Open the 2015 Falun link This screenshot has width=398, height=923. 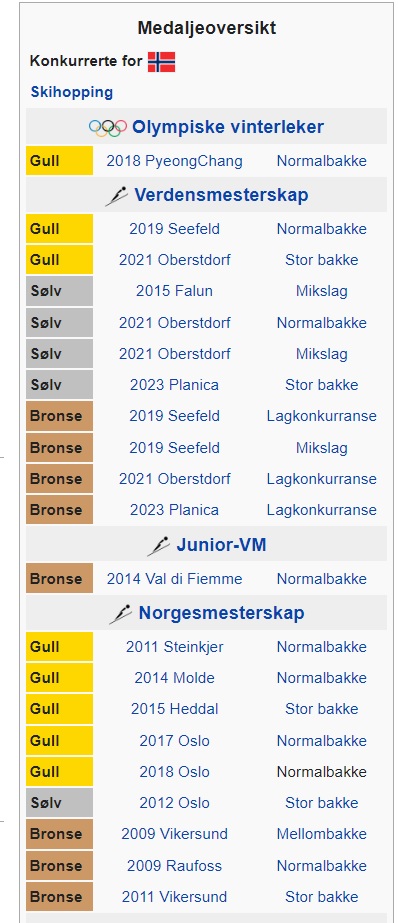174,291
